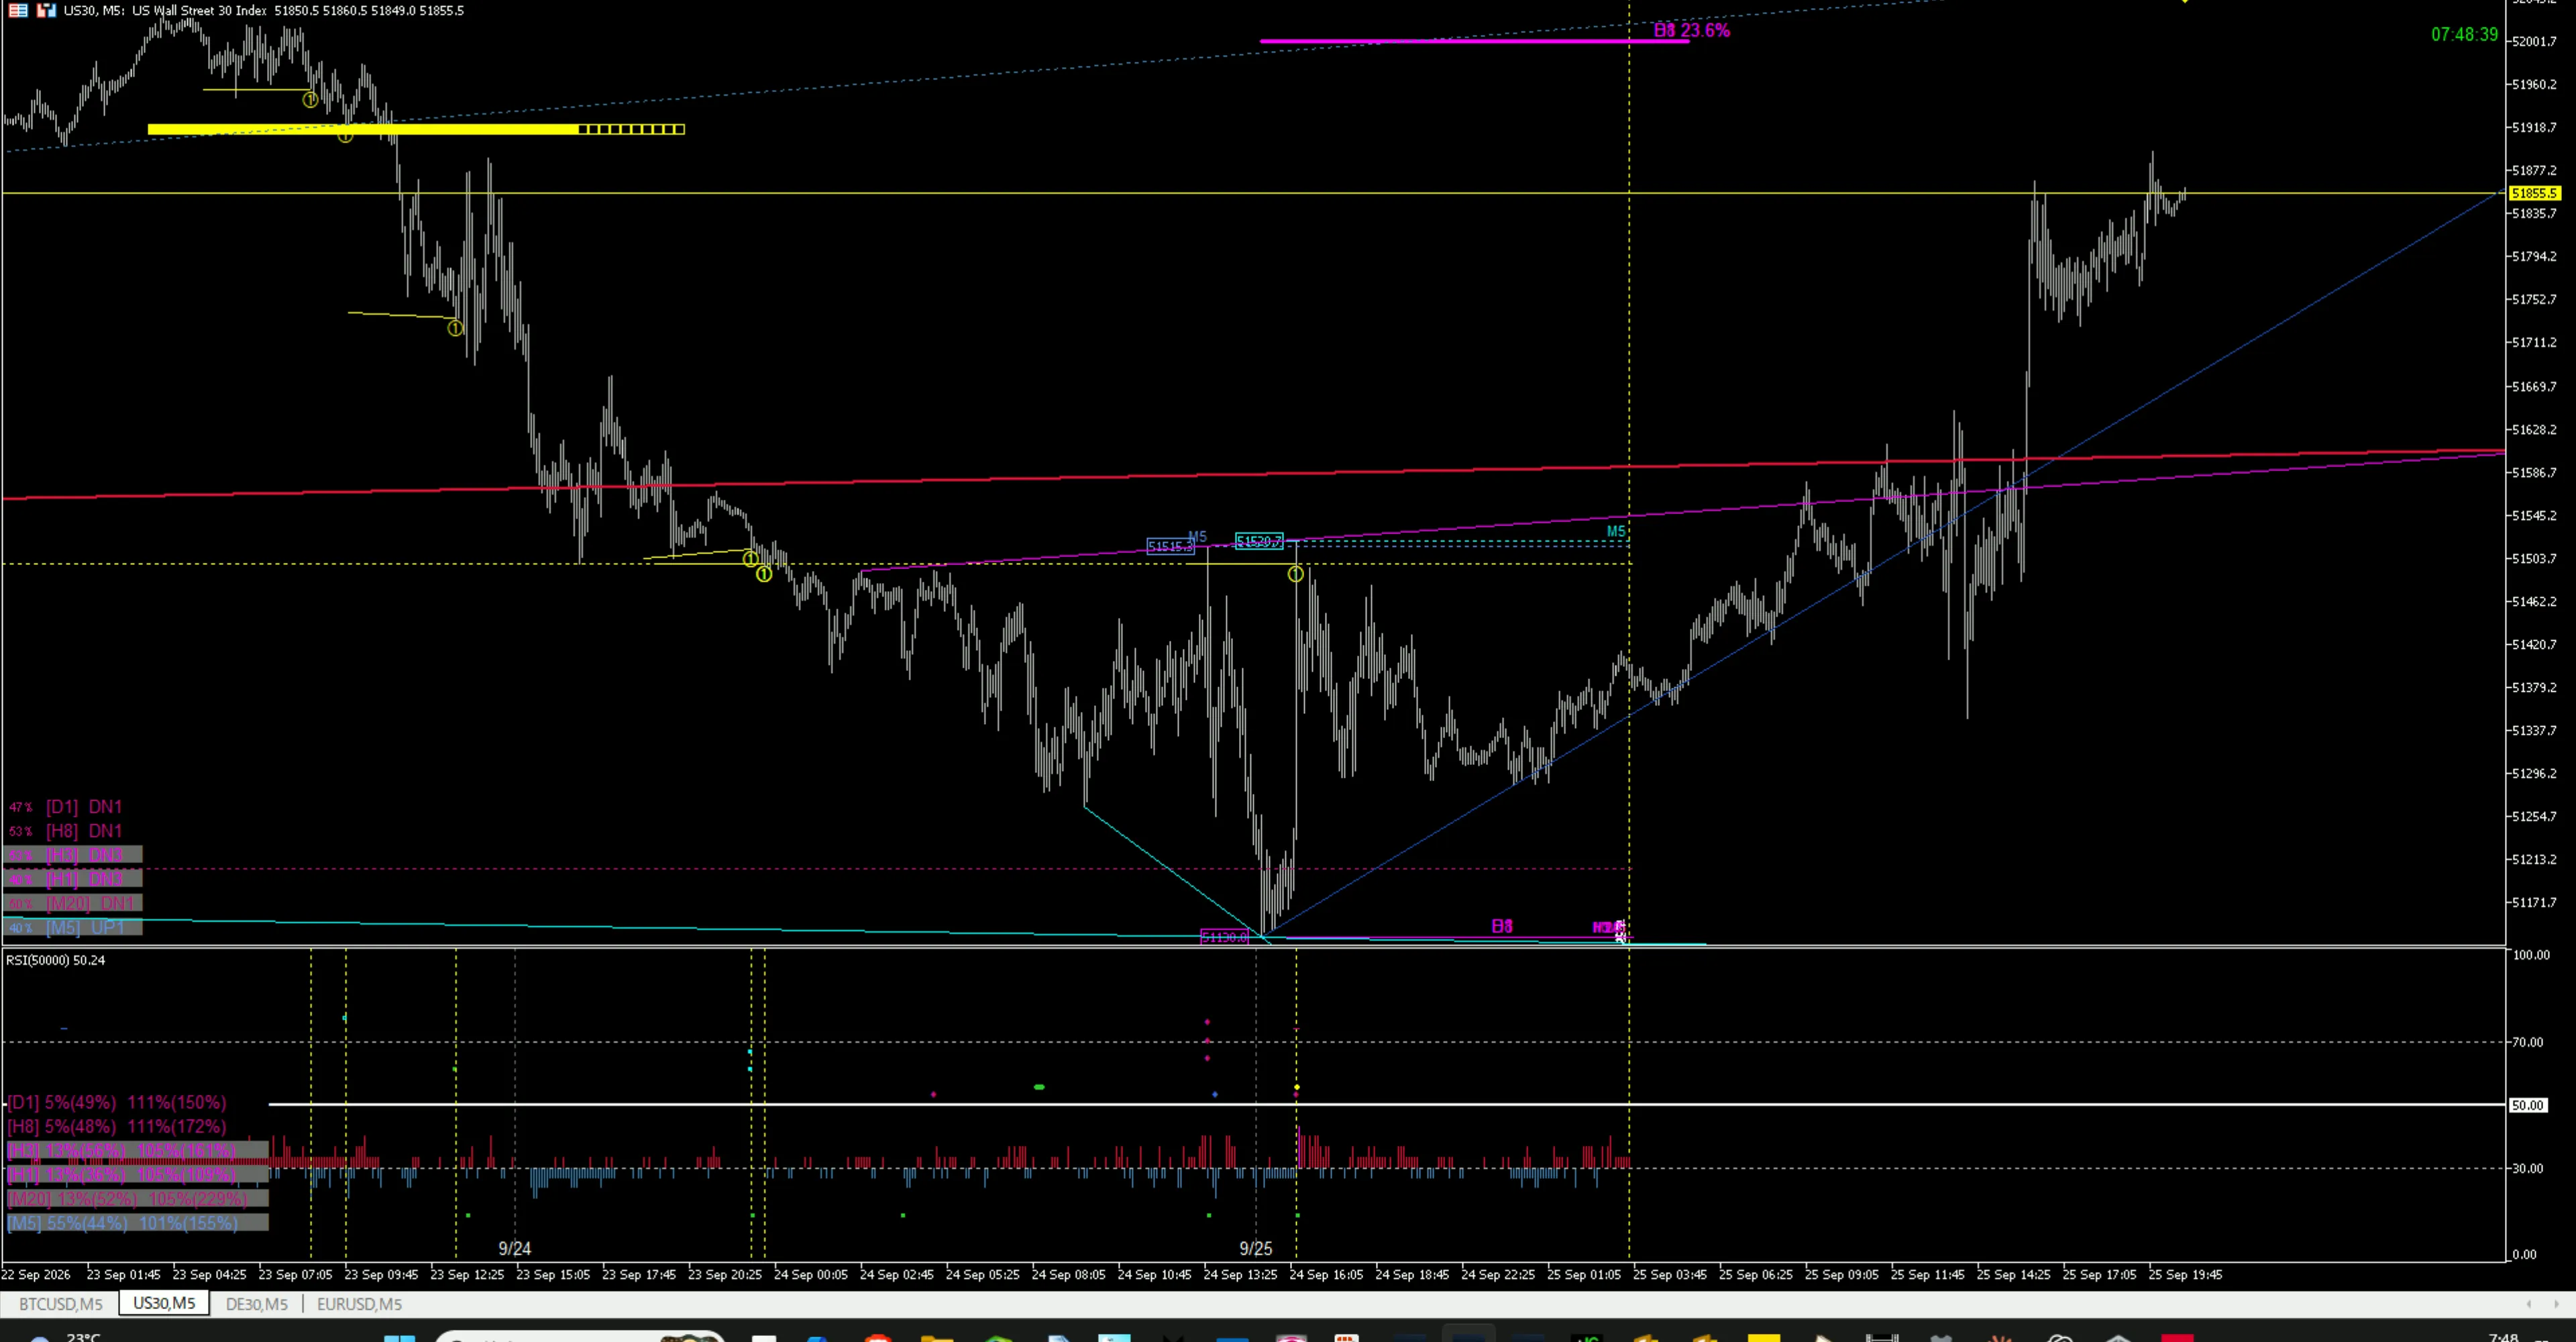The image size is (2576, 1342).
Task: Select the magenta 51130.0 price tag at the low
Action: coord(1225,937)
